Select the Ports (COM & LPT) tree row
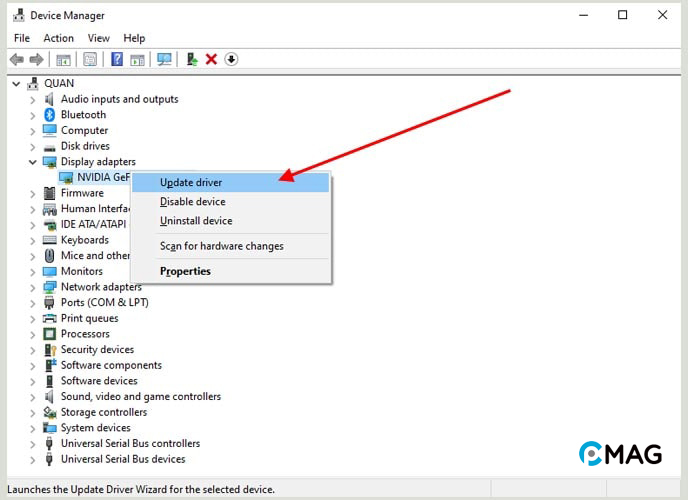This screenshot has width=688, height=500. pyautogui.click(x=104, y=303)
